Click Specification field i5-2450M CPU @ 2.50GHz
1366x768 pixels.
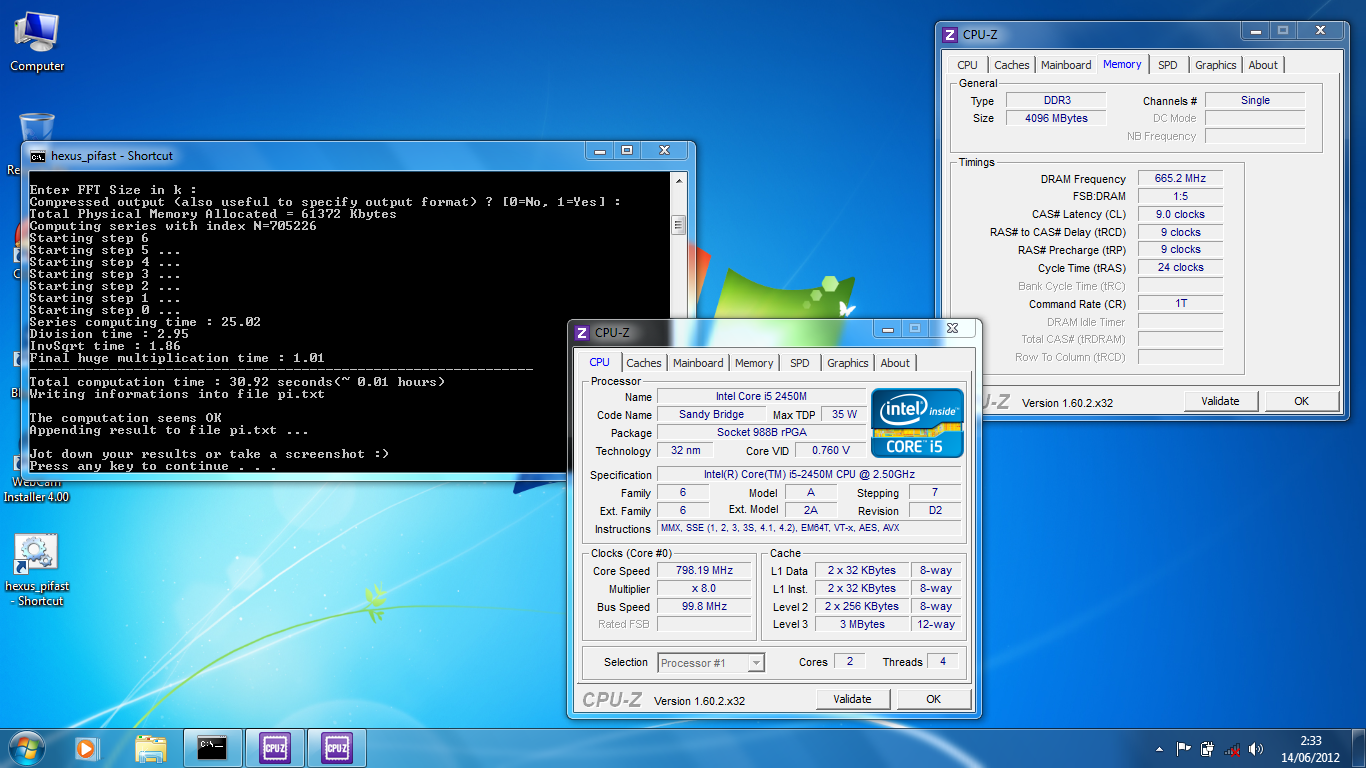(x=809, y=474)
